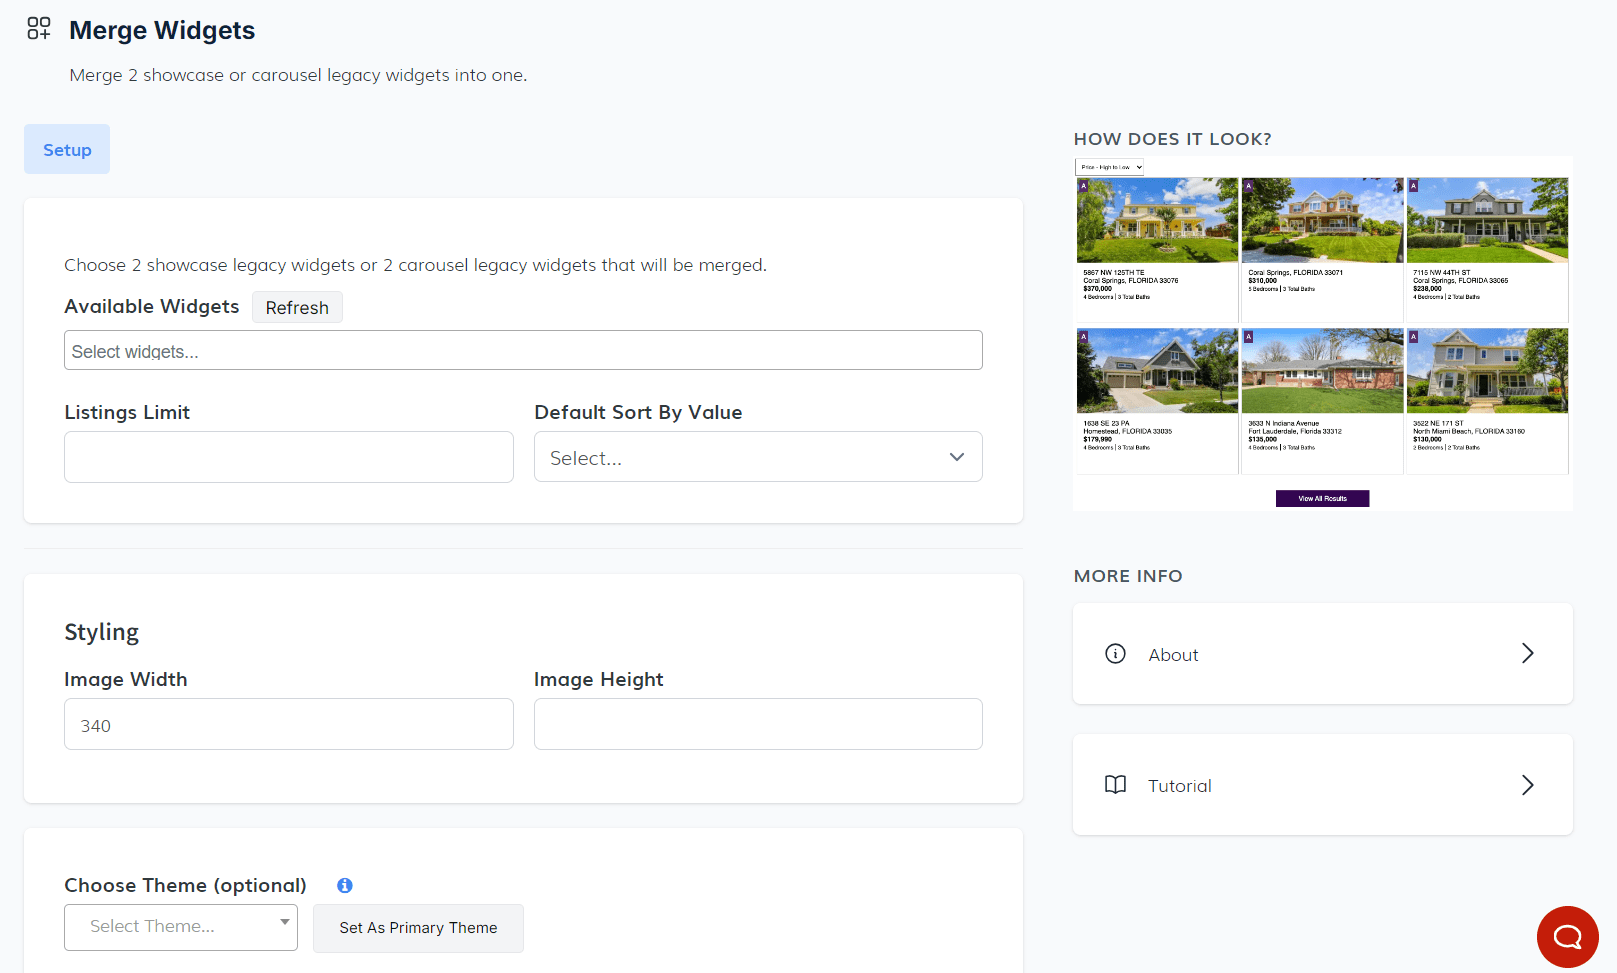Focus the Select widgets input field
The height and width of the screenshot is (973, 1617).
click(x=523, y=351)
